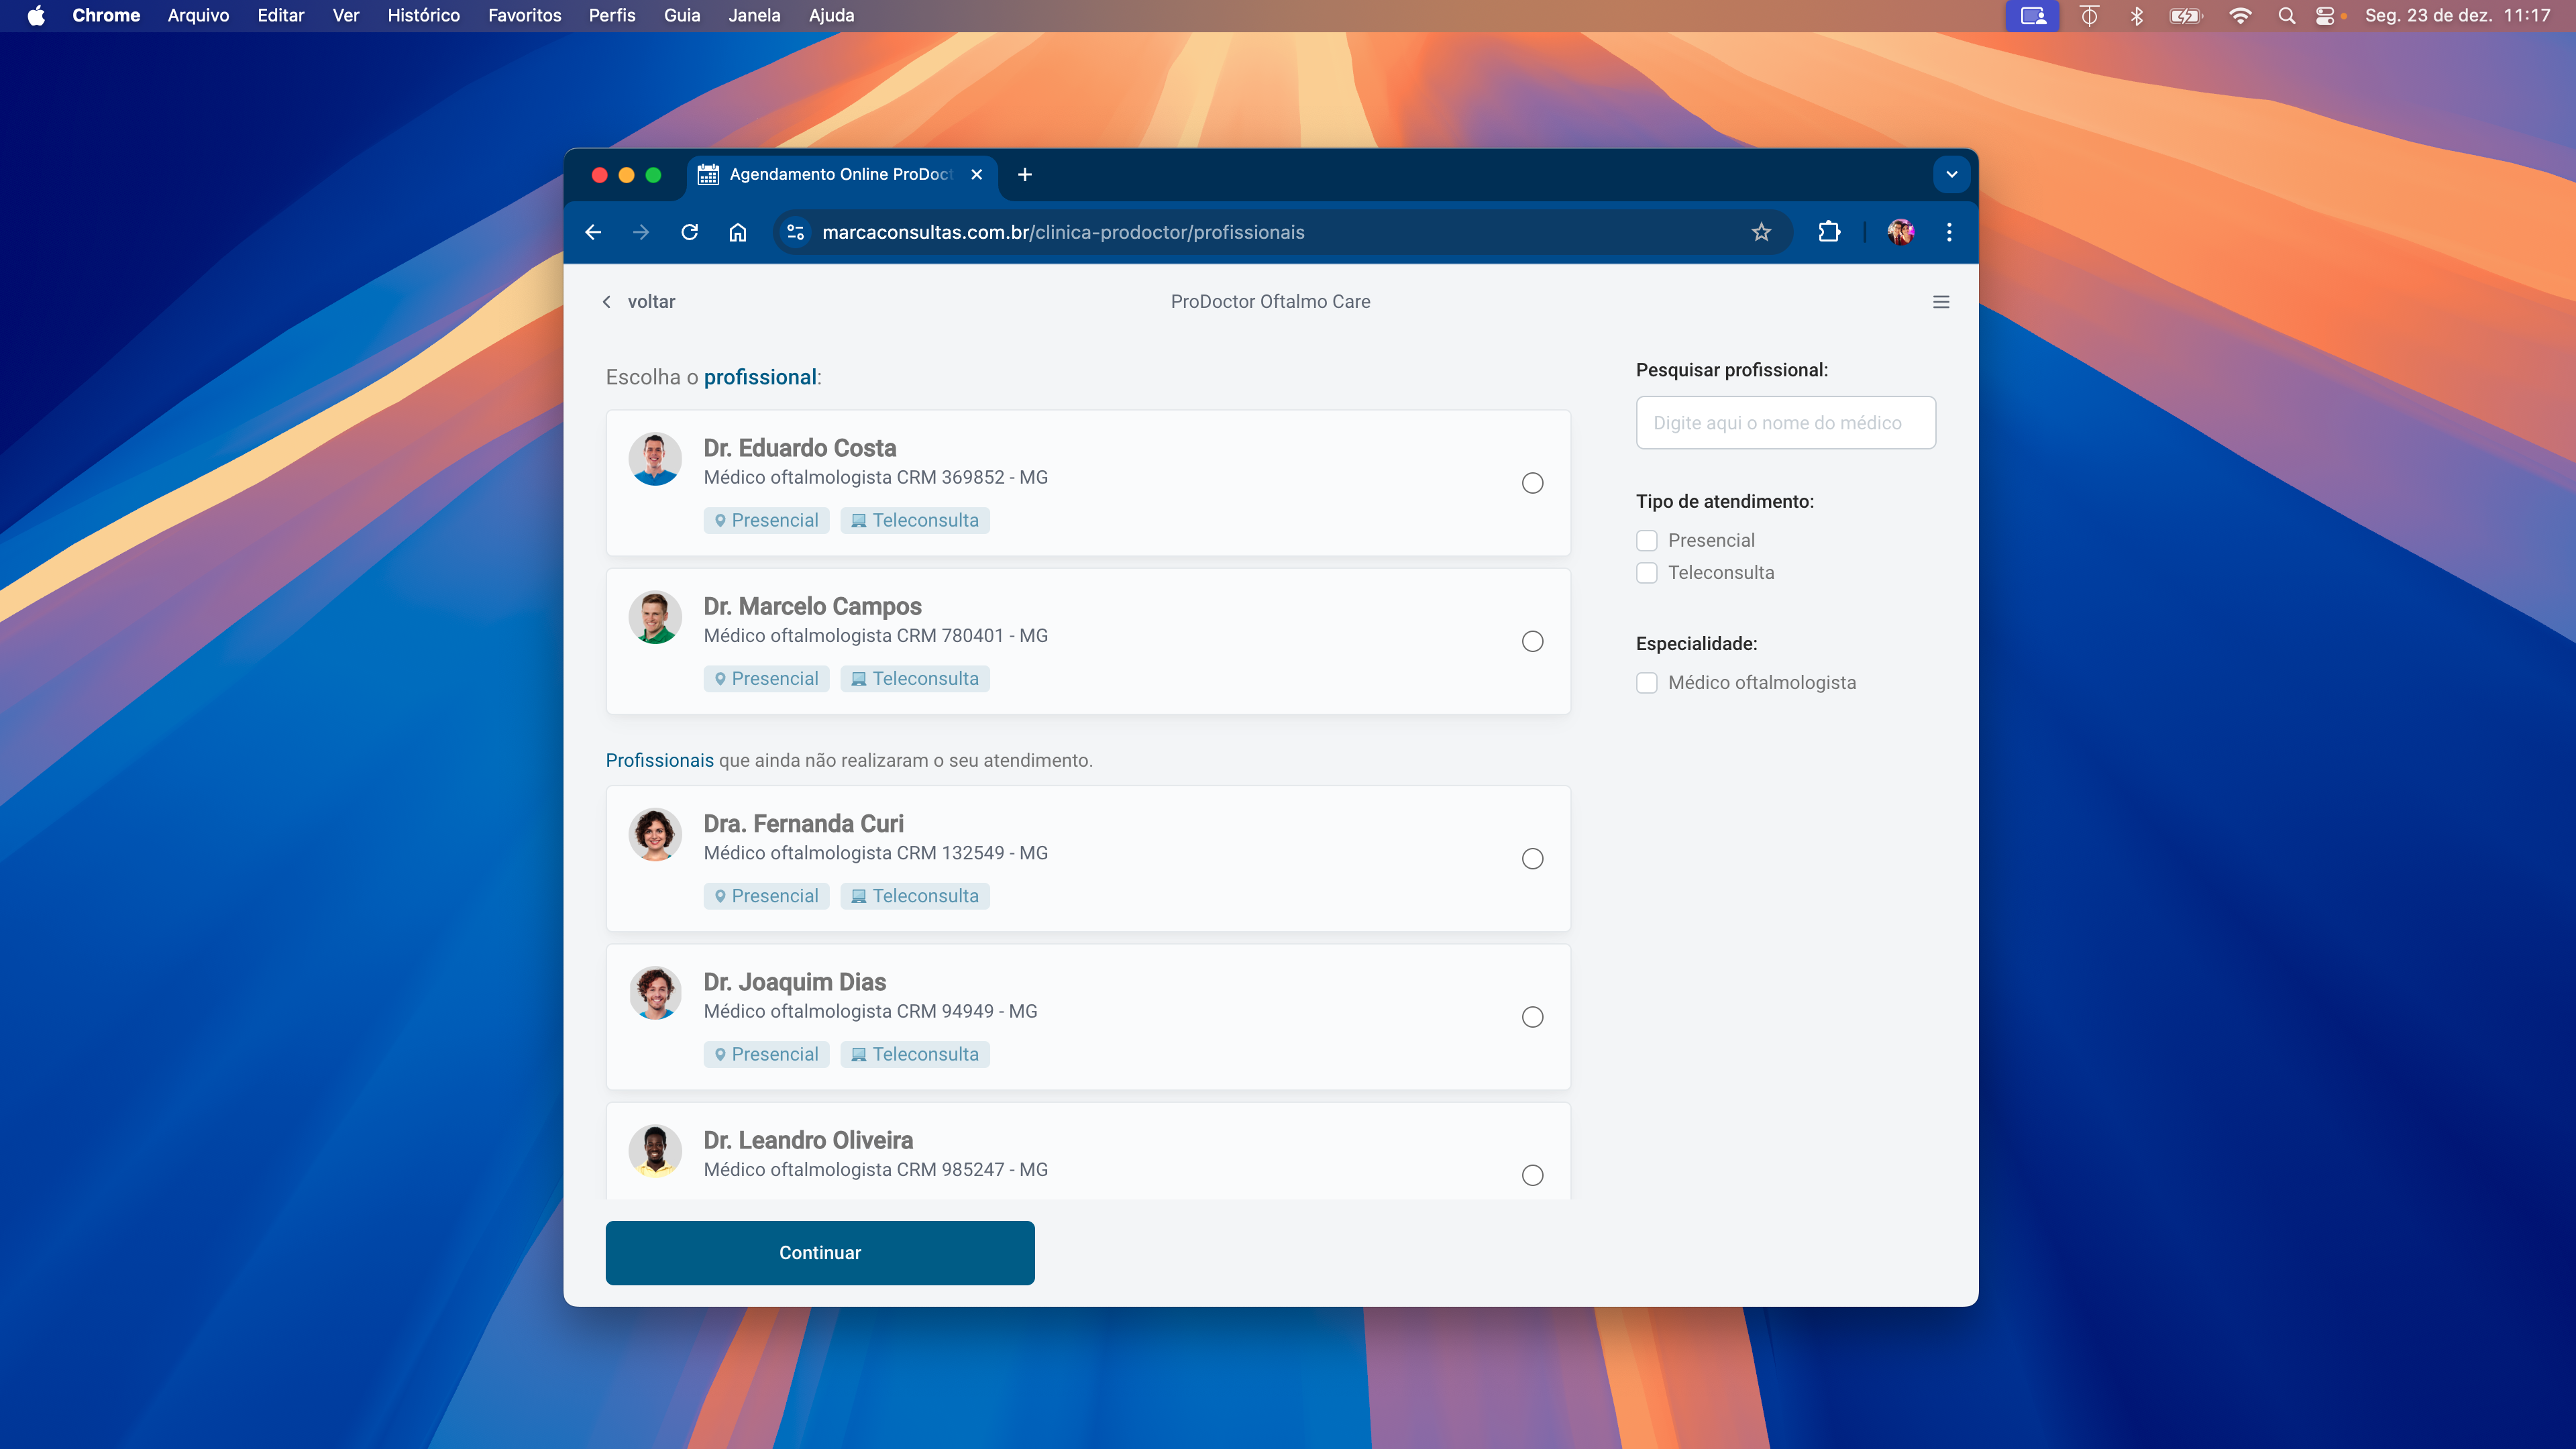Click Dr. Leandro Oliveira's avatar photo
The height and width of the screenshot is (1449, 2576).
point(655,1151)
